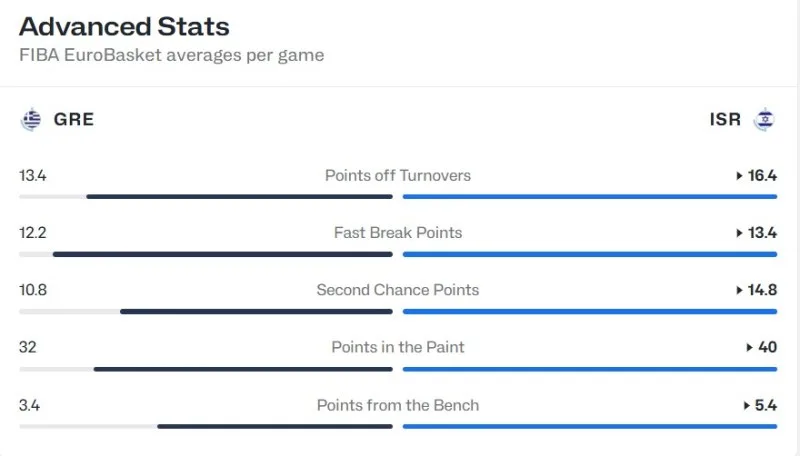Image resolution: width=800 pixels, height=456 pixels.
Task: Click the Advanced Stats heading
Action: coord(124,27)
